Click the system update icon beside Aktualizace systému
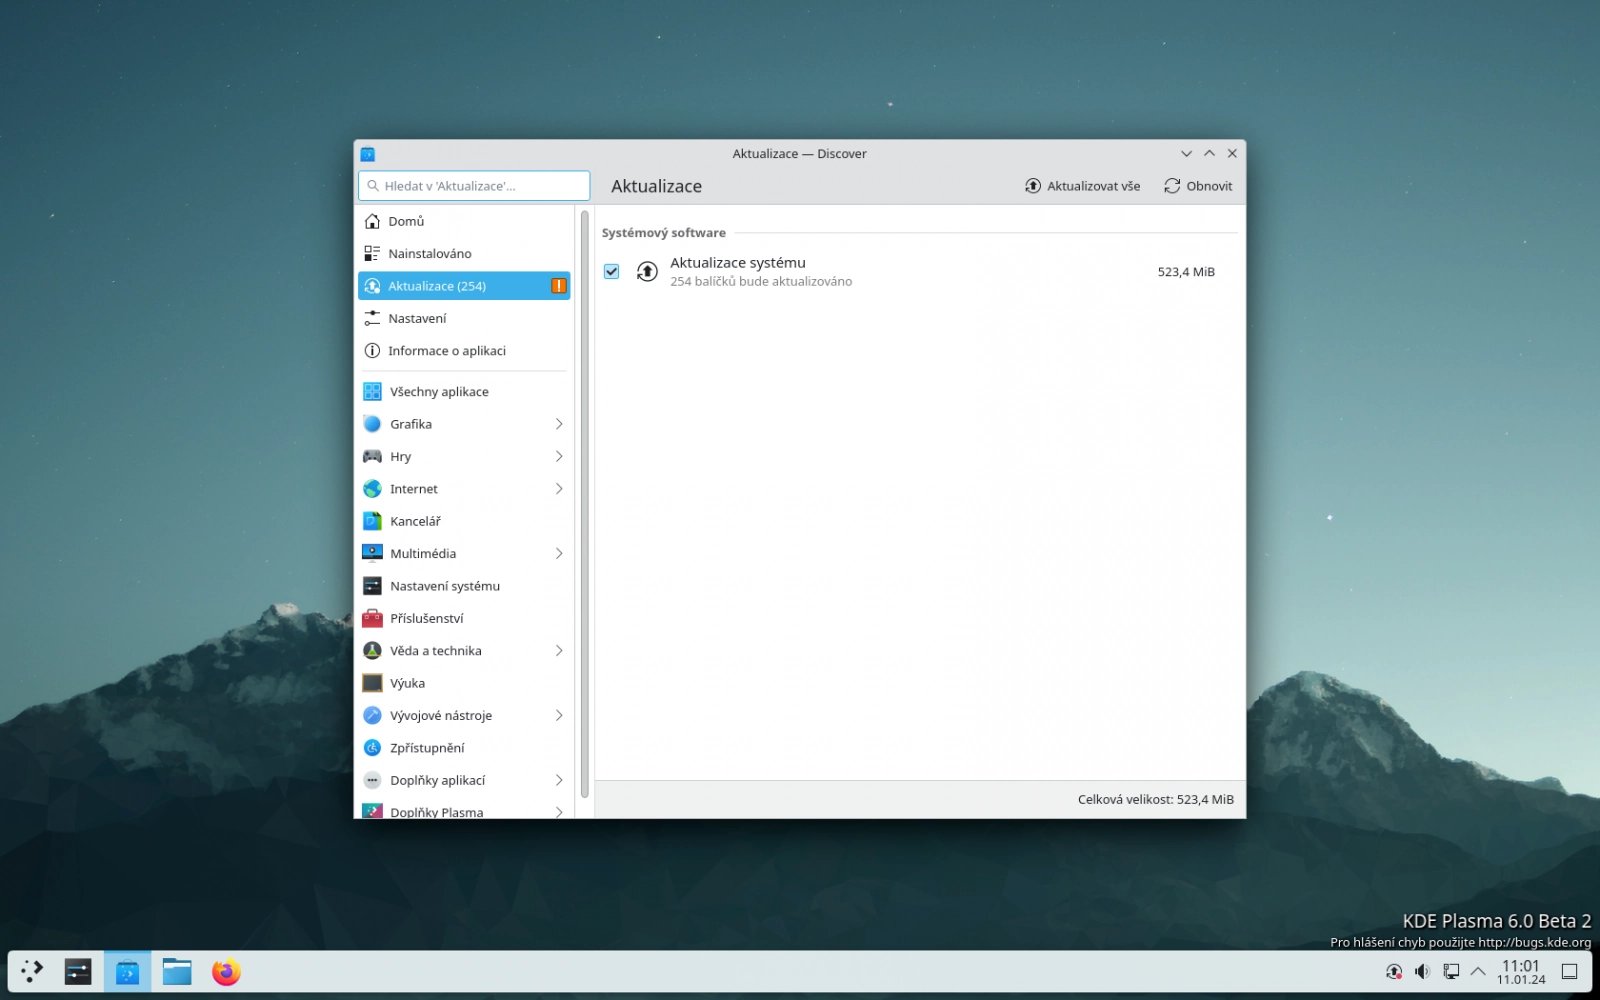This screenshot has width=1600, height=1000. point(647,272)
